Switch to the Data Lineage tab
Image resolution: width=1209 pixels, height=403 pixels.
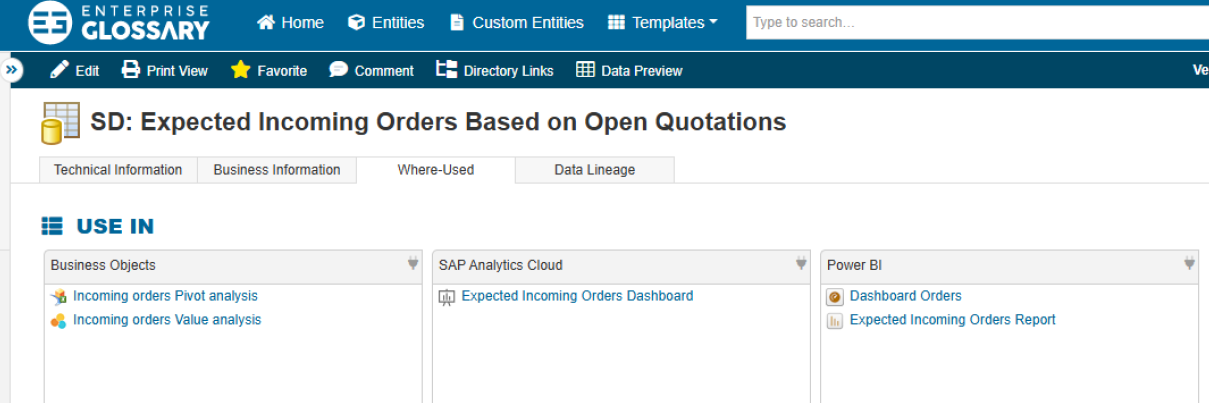click(595, 170)
